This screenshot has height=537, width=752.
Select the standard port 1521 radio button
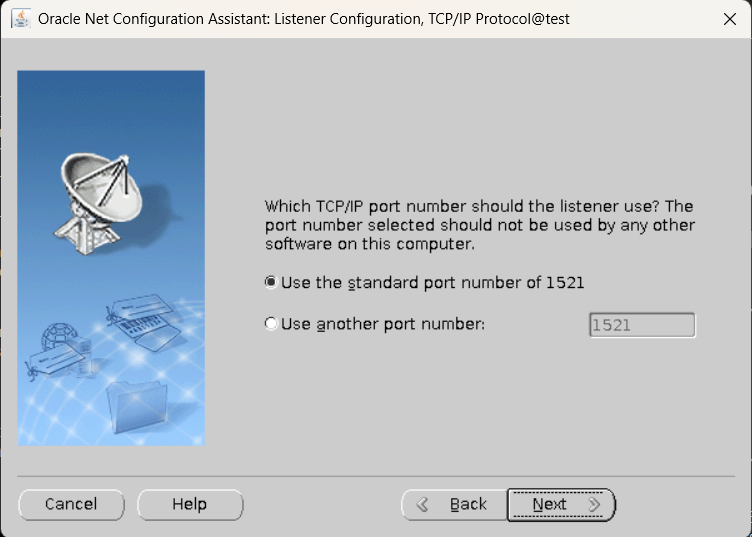(271, 282)
